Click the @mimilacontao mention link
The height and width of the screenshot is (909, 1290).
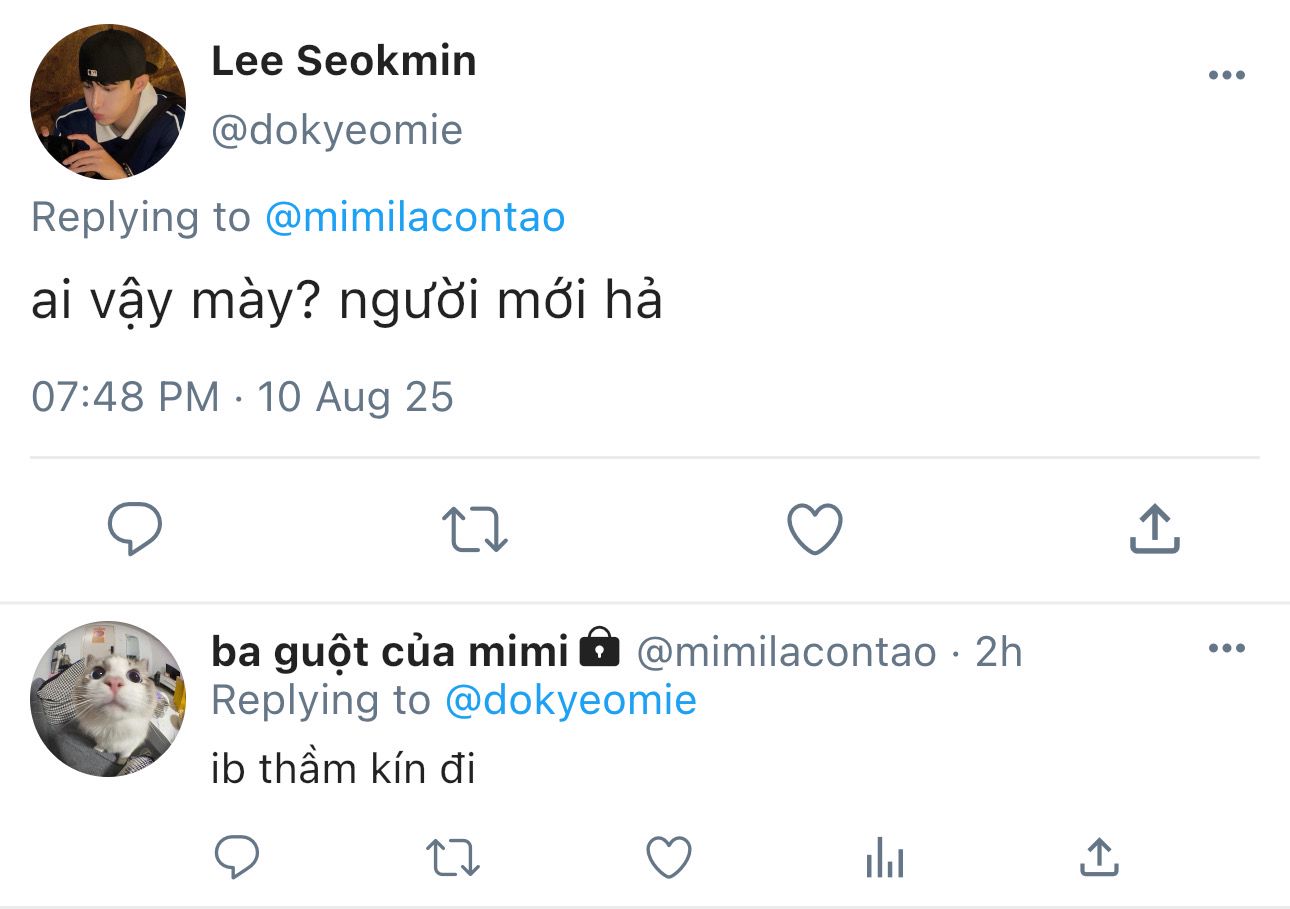click(415, 217)
